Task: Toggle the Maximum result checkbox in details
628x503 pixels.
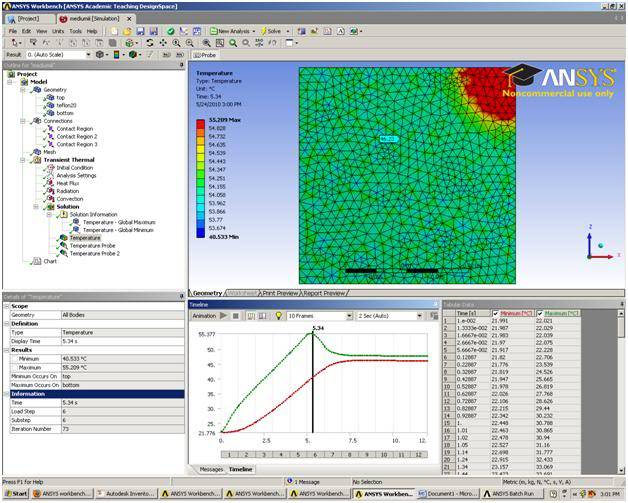Action: click(15, 368)
